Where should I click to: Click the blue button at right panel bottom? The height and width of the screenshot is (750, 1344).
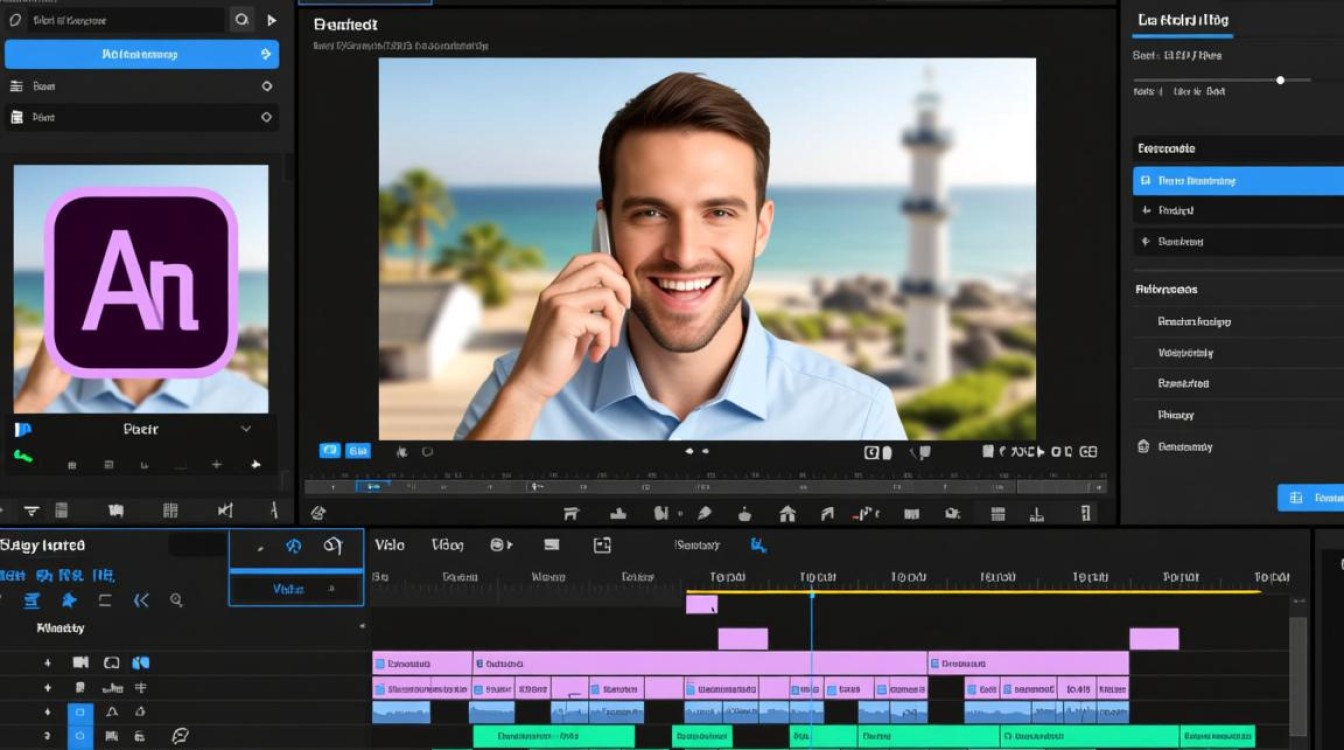tap(1311, 497)
